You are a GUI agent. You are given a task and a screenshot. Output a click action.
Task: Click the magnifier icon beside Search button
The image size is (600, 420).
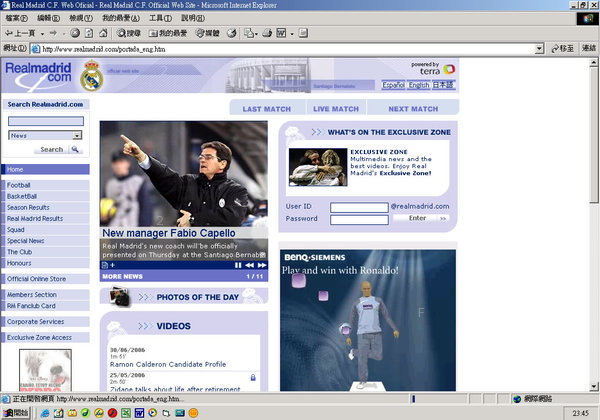[75, 149]
